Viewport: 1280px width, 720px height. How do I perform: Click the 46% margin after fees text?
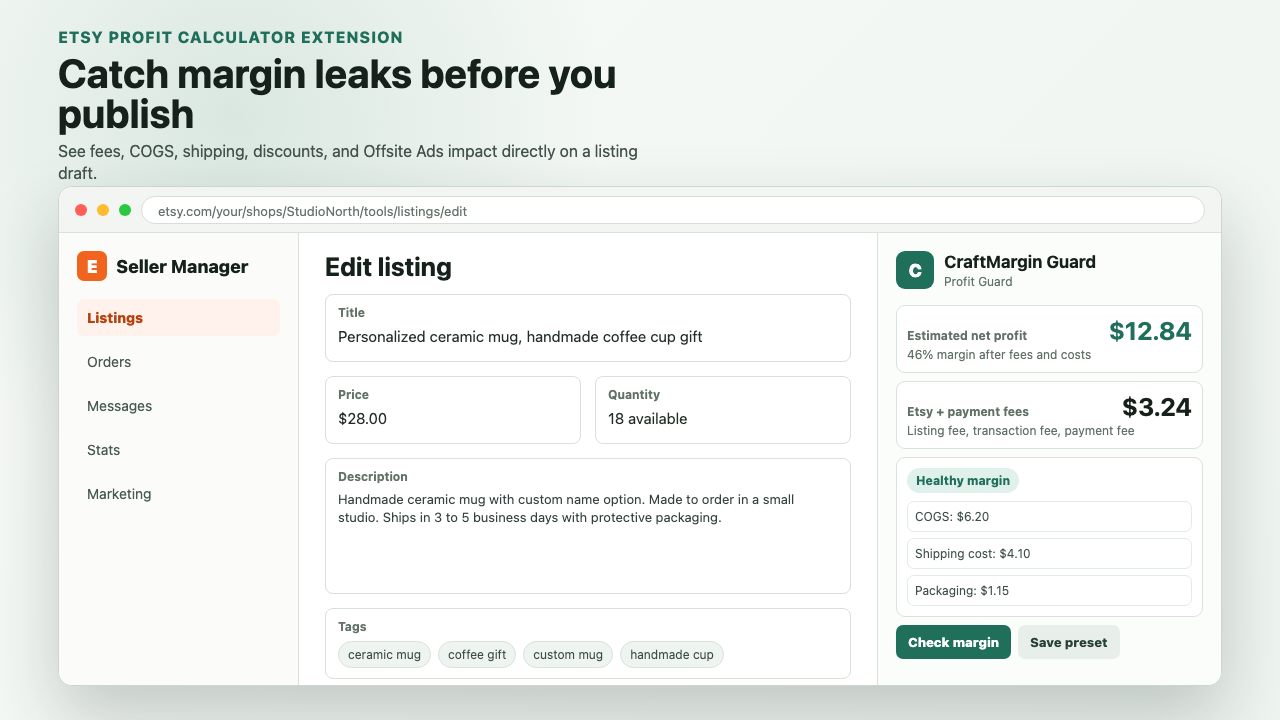tap(999, 355)
